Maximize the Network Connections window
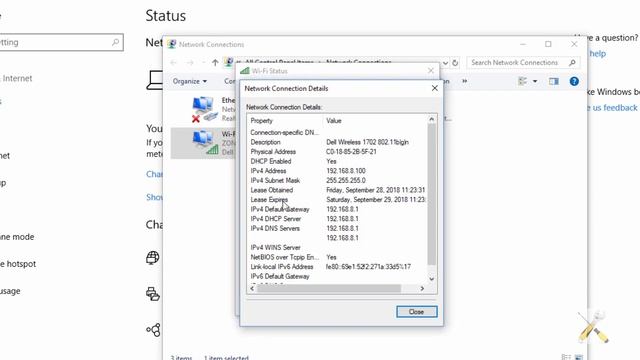The width and height of the screenshot is (640, 360). click(548, 44)
